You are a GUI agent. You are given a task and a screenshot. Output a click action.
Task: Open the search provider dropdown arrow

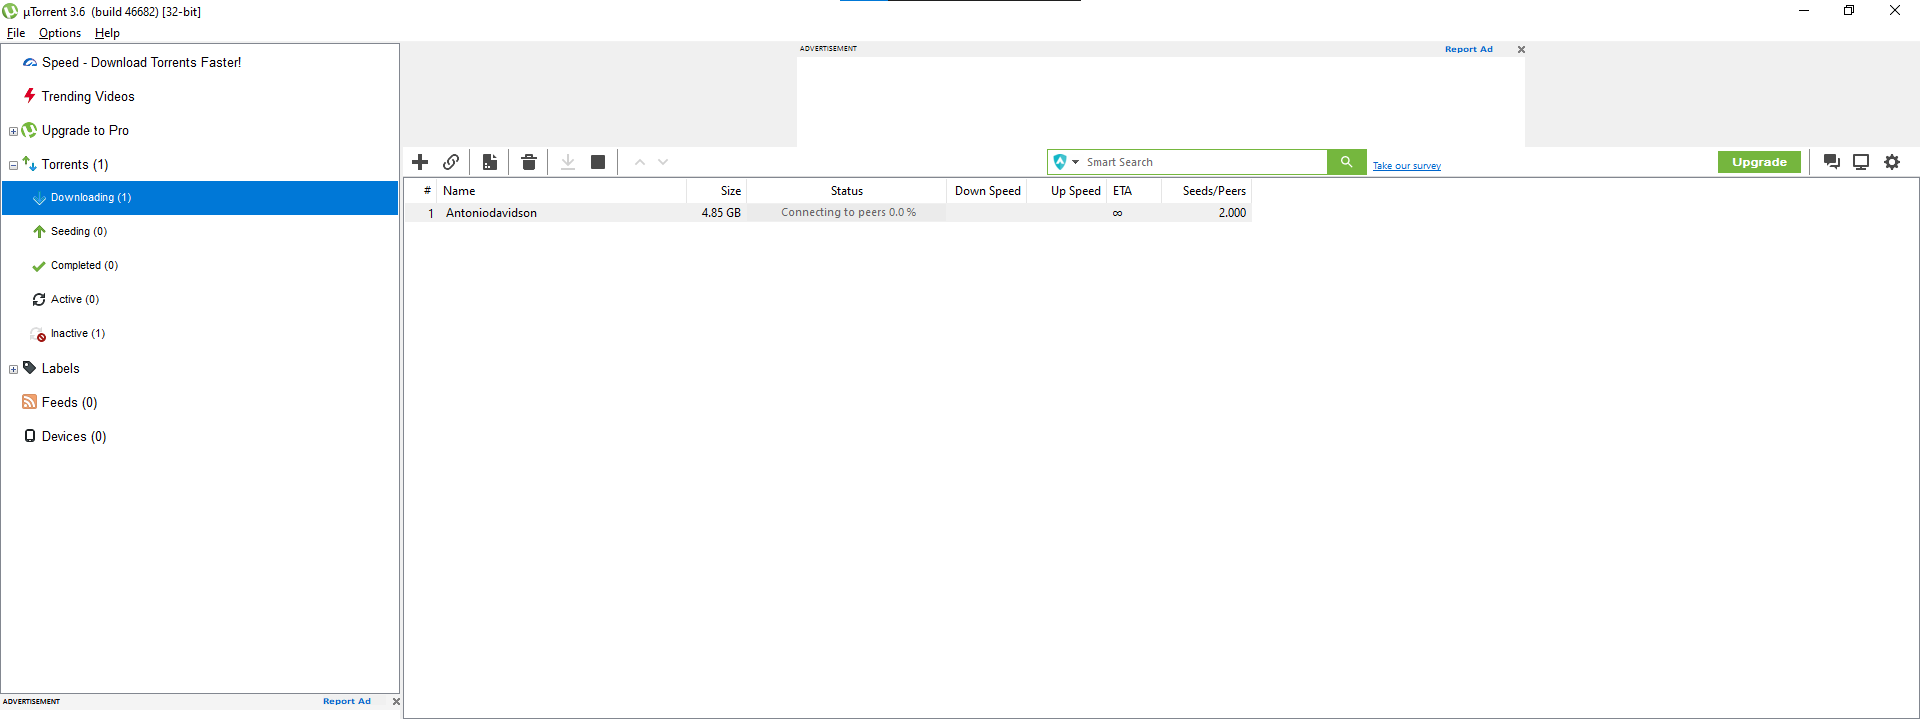pyautogui.click(x=1076, y=162)
